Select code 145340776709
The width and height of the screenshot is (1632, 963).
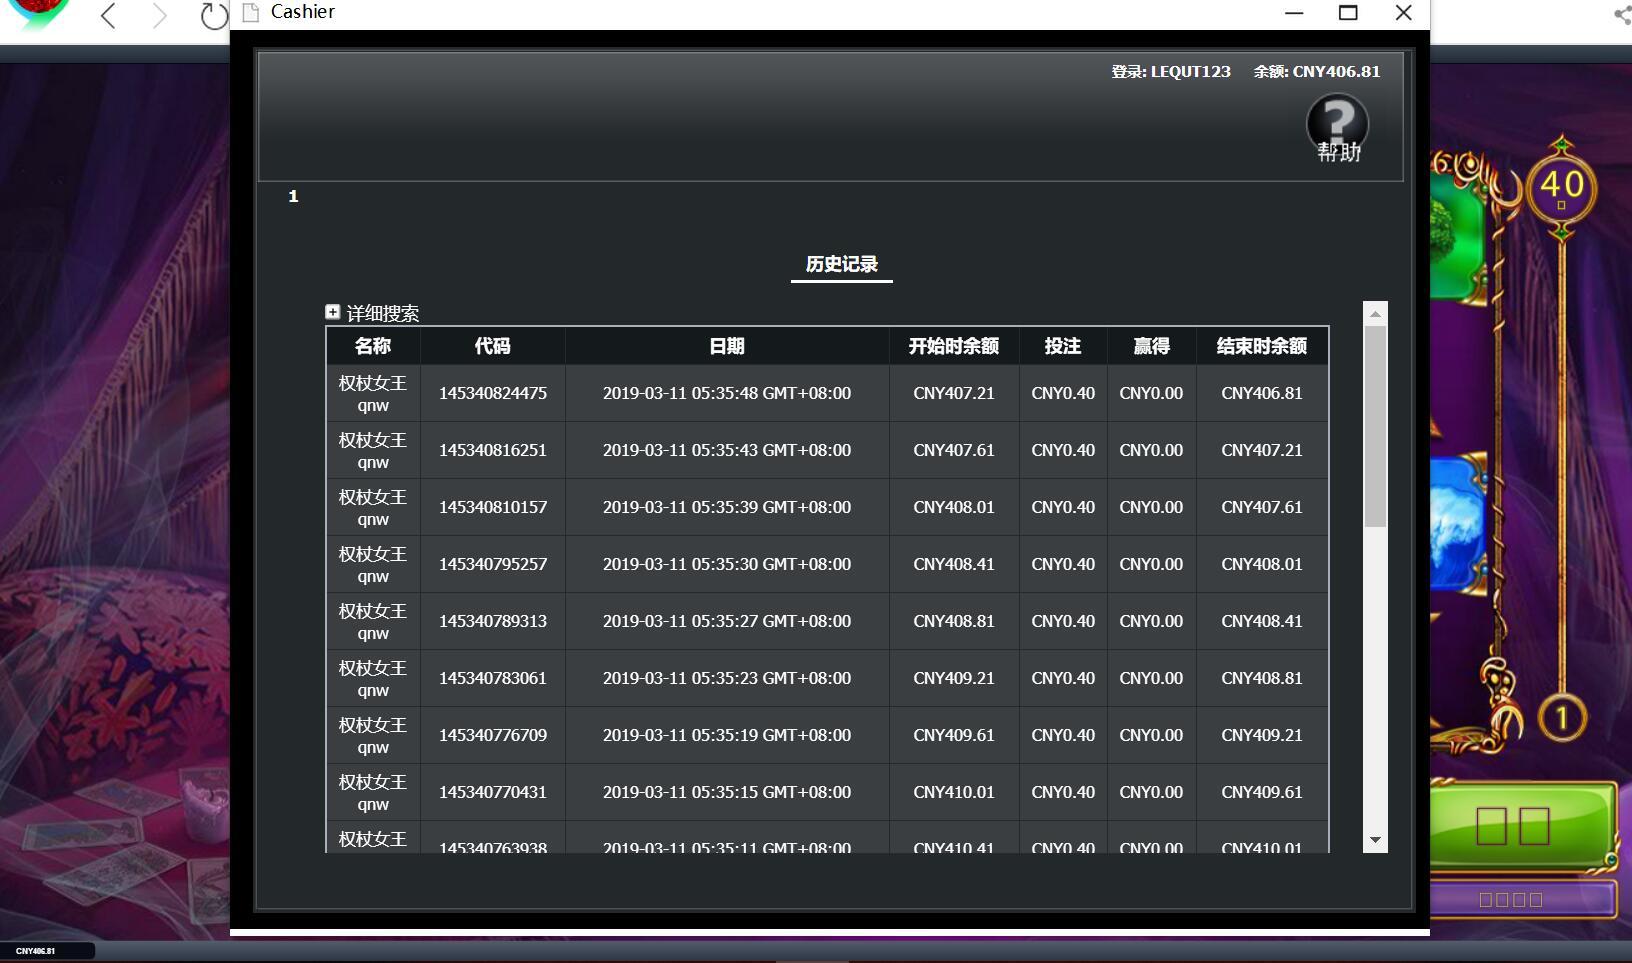click(493, 735)
